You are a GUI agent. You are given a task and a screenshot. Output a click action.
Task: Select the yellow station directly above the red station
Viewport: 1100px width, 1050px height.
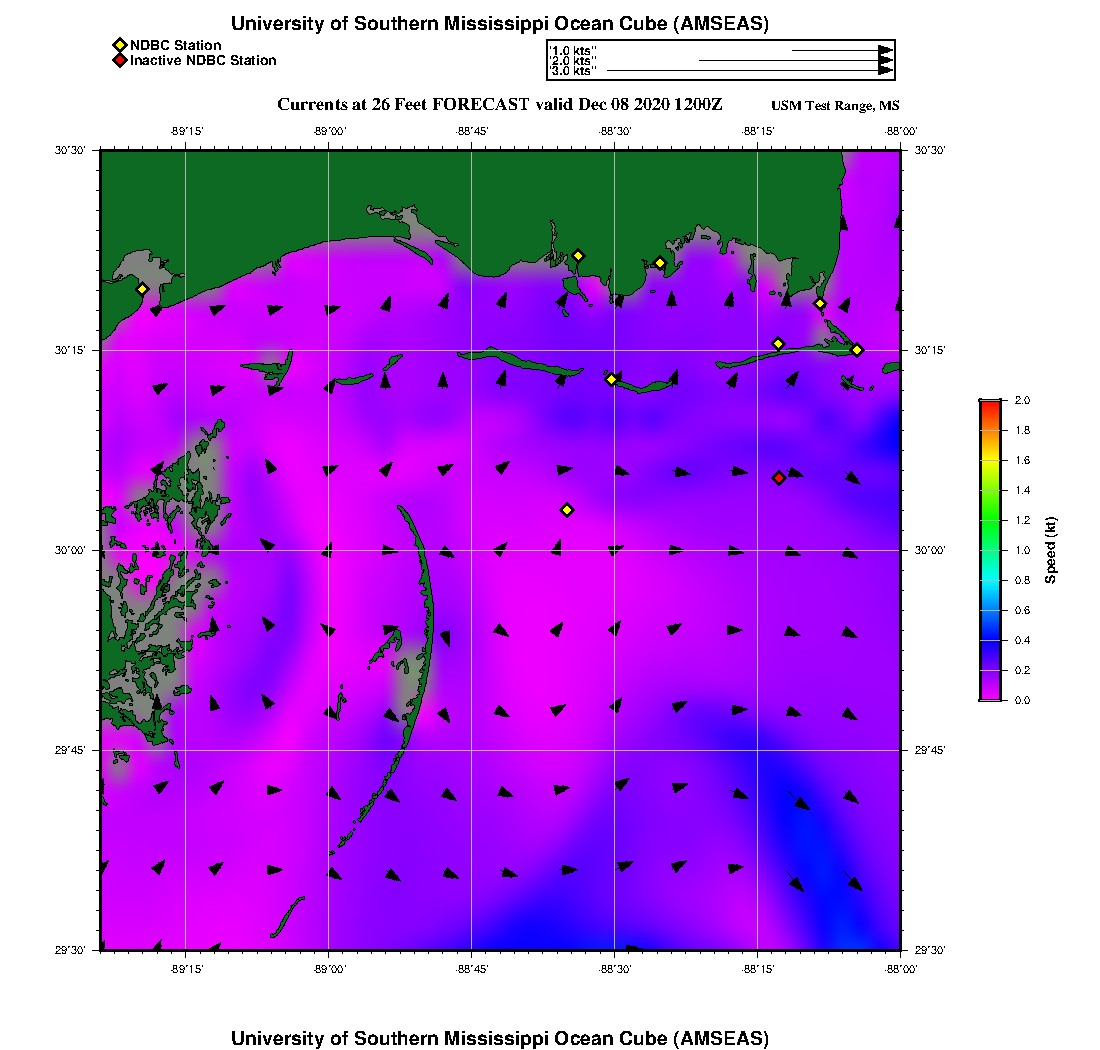(778, 344)
